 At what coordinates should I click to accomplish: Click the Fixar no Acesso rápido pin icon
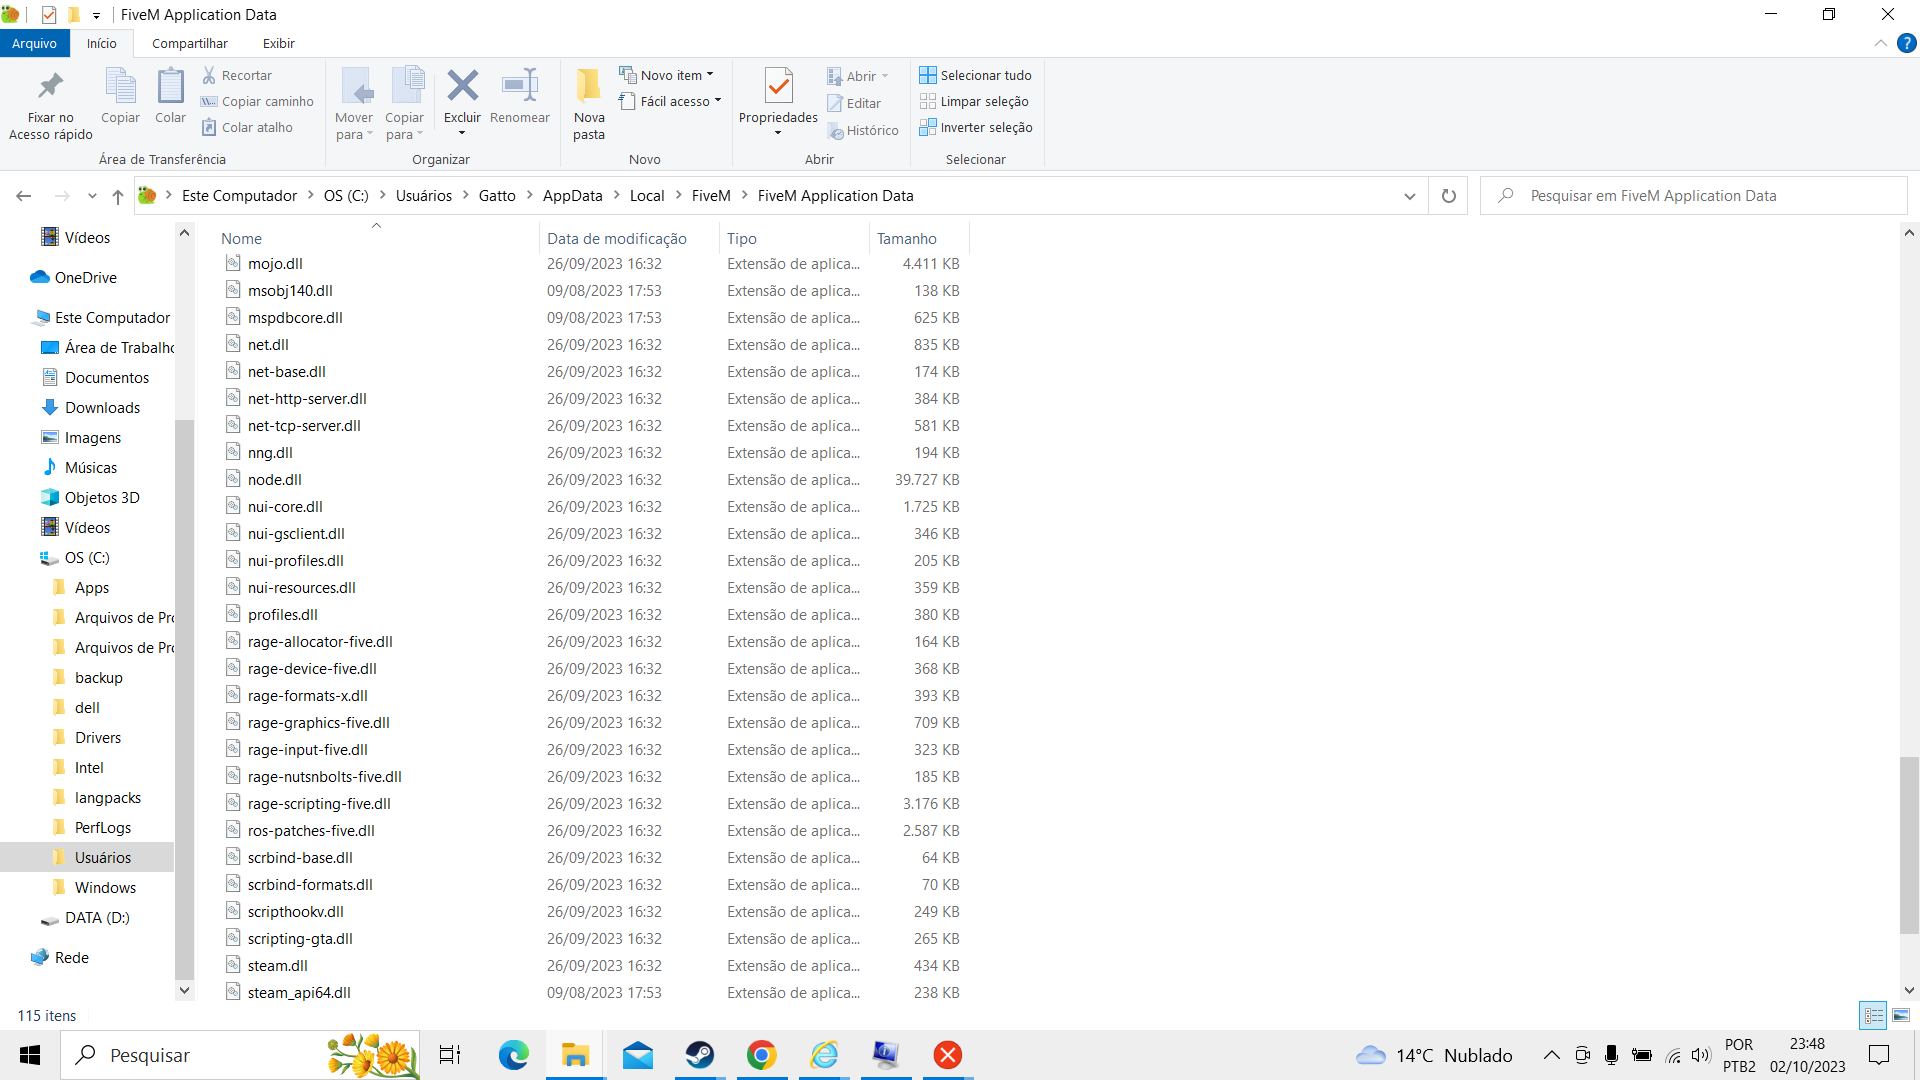tap(50, 87)
